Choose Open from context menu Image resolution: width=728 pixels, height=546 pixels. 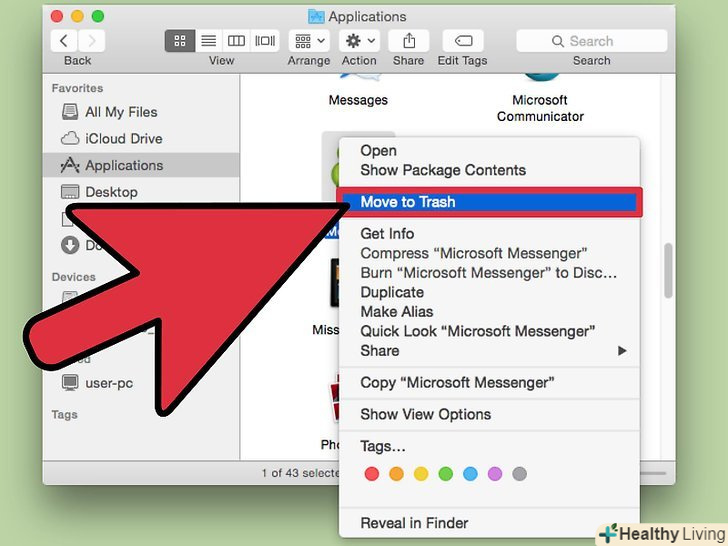point(490,151)
